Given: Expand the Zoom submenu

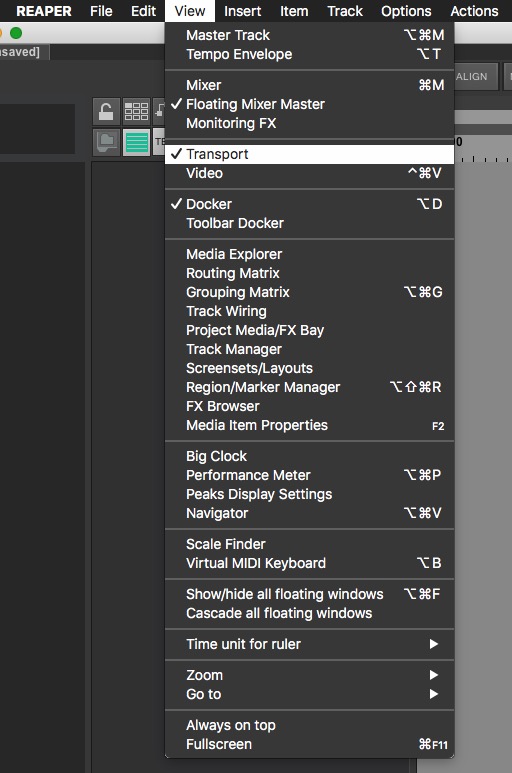Looking at the screenshot, I should pyautogui.click(x=309, y=675).
